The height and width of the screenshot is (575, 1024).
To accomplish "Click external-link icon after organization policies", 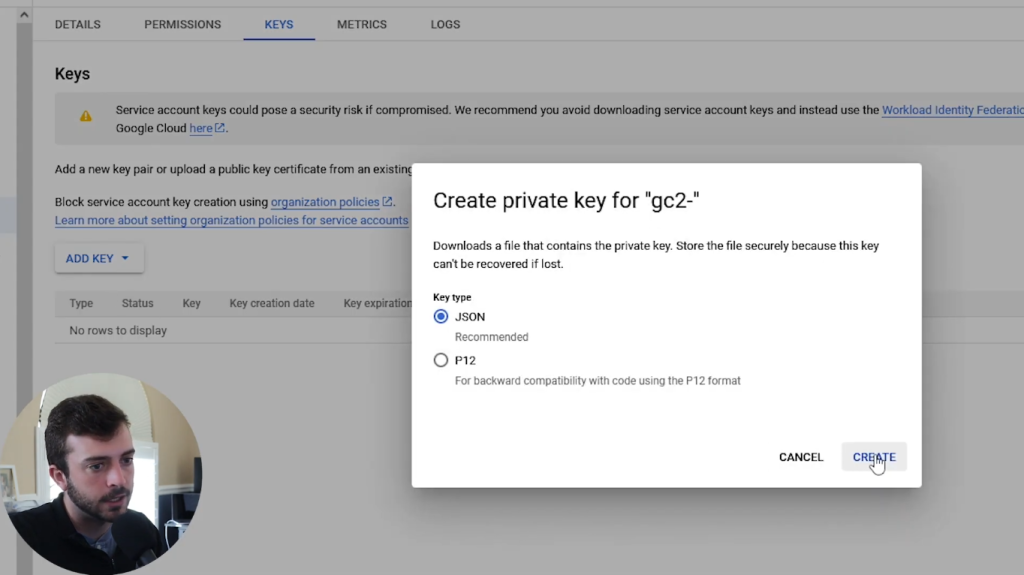I will click(x=387, y=202).
